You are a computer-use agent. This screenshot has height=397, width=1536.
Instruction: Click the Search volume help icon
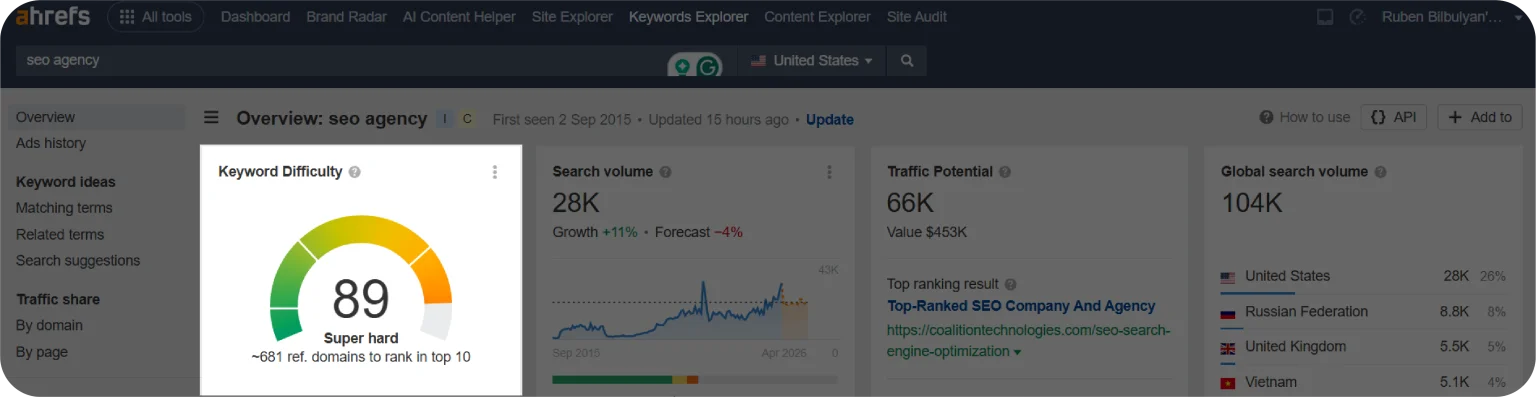(x=666, y=172)
